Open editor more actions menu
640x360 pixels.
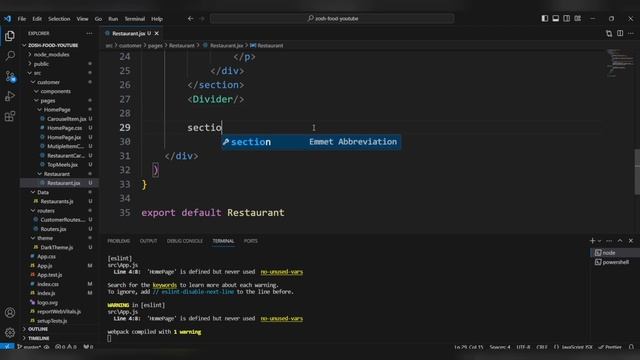coord(631,33)
